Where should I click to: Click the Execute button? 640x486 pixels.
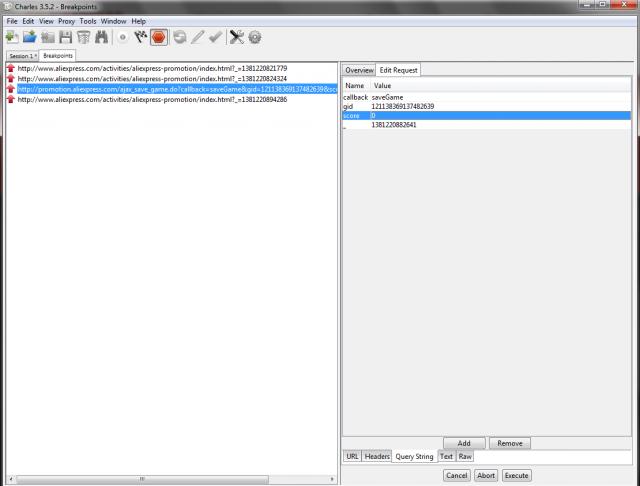point(516,475)
